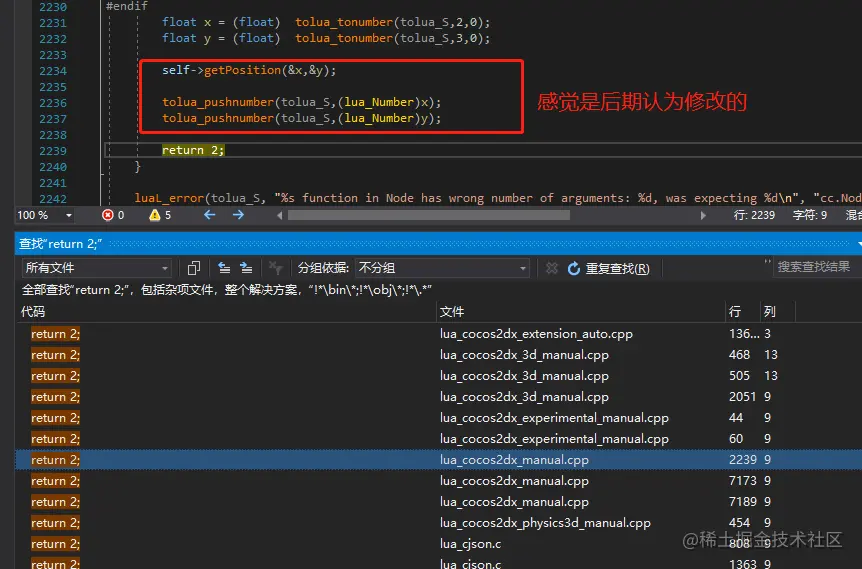Select lua_cocos2dx_3d_manual.cpp result at line 468
The height and width of the screenshot is (569, 862).
tap(439, 355)
